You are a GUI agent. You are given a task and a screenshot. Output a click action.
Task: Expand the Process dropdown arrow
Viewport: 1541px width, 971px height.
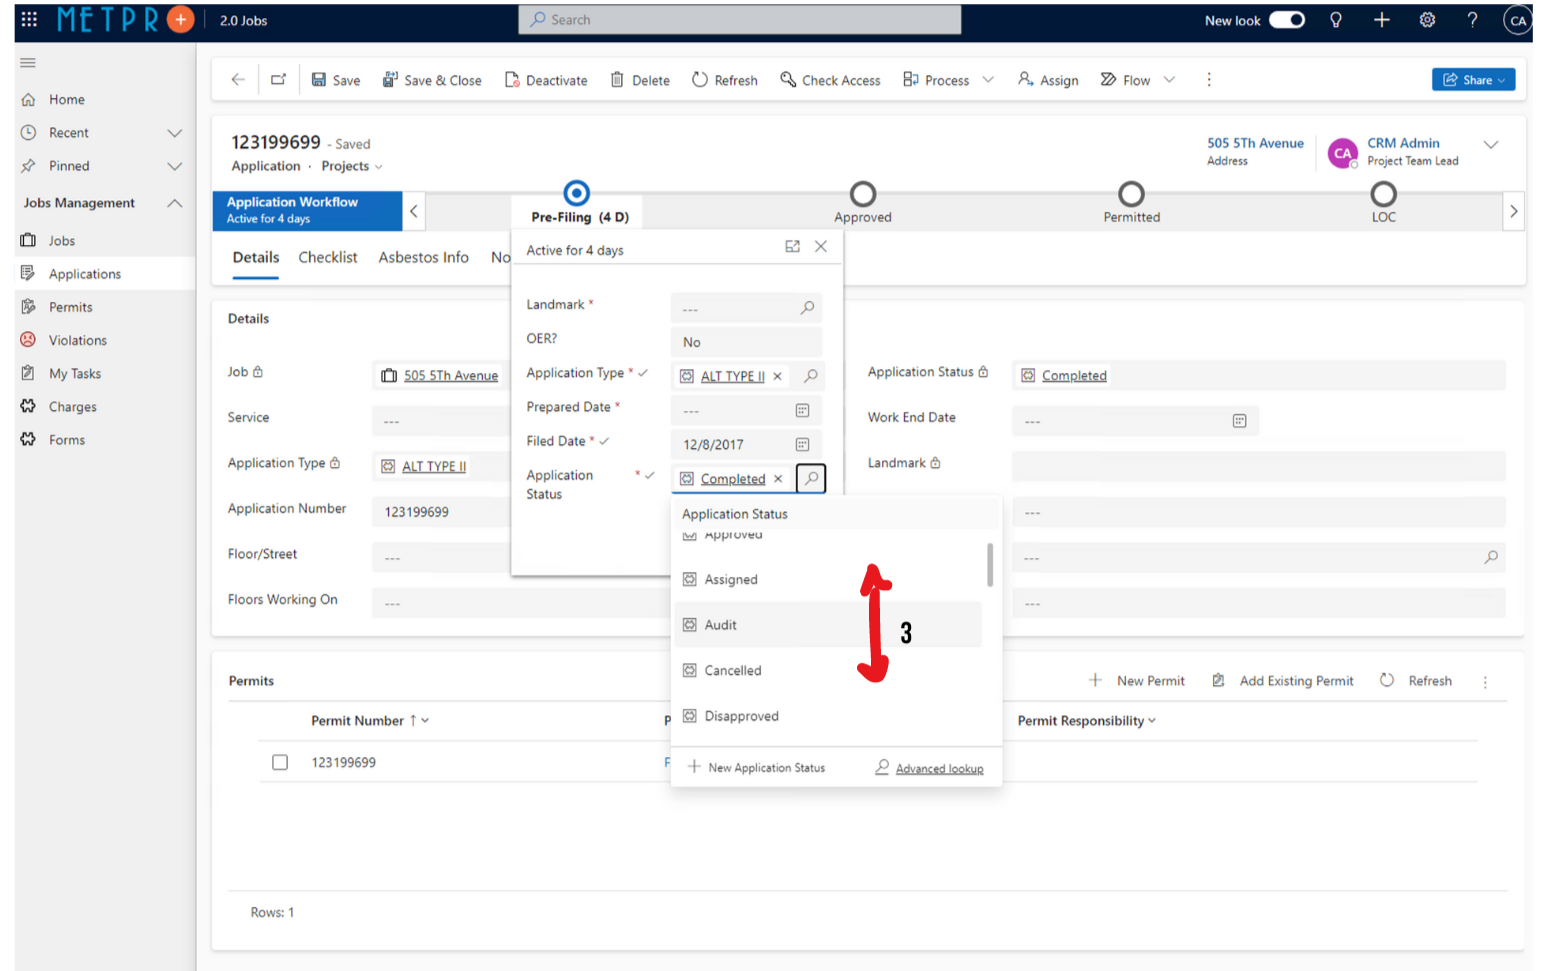988,80
